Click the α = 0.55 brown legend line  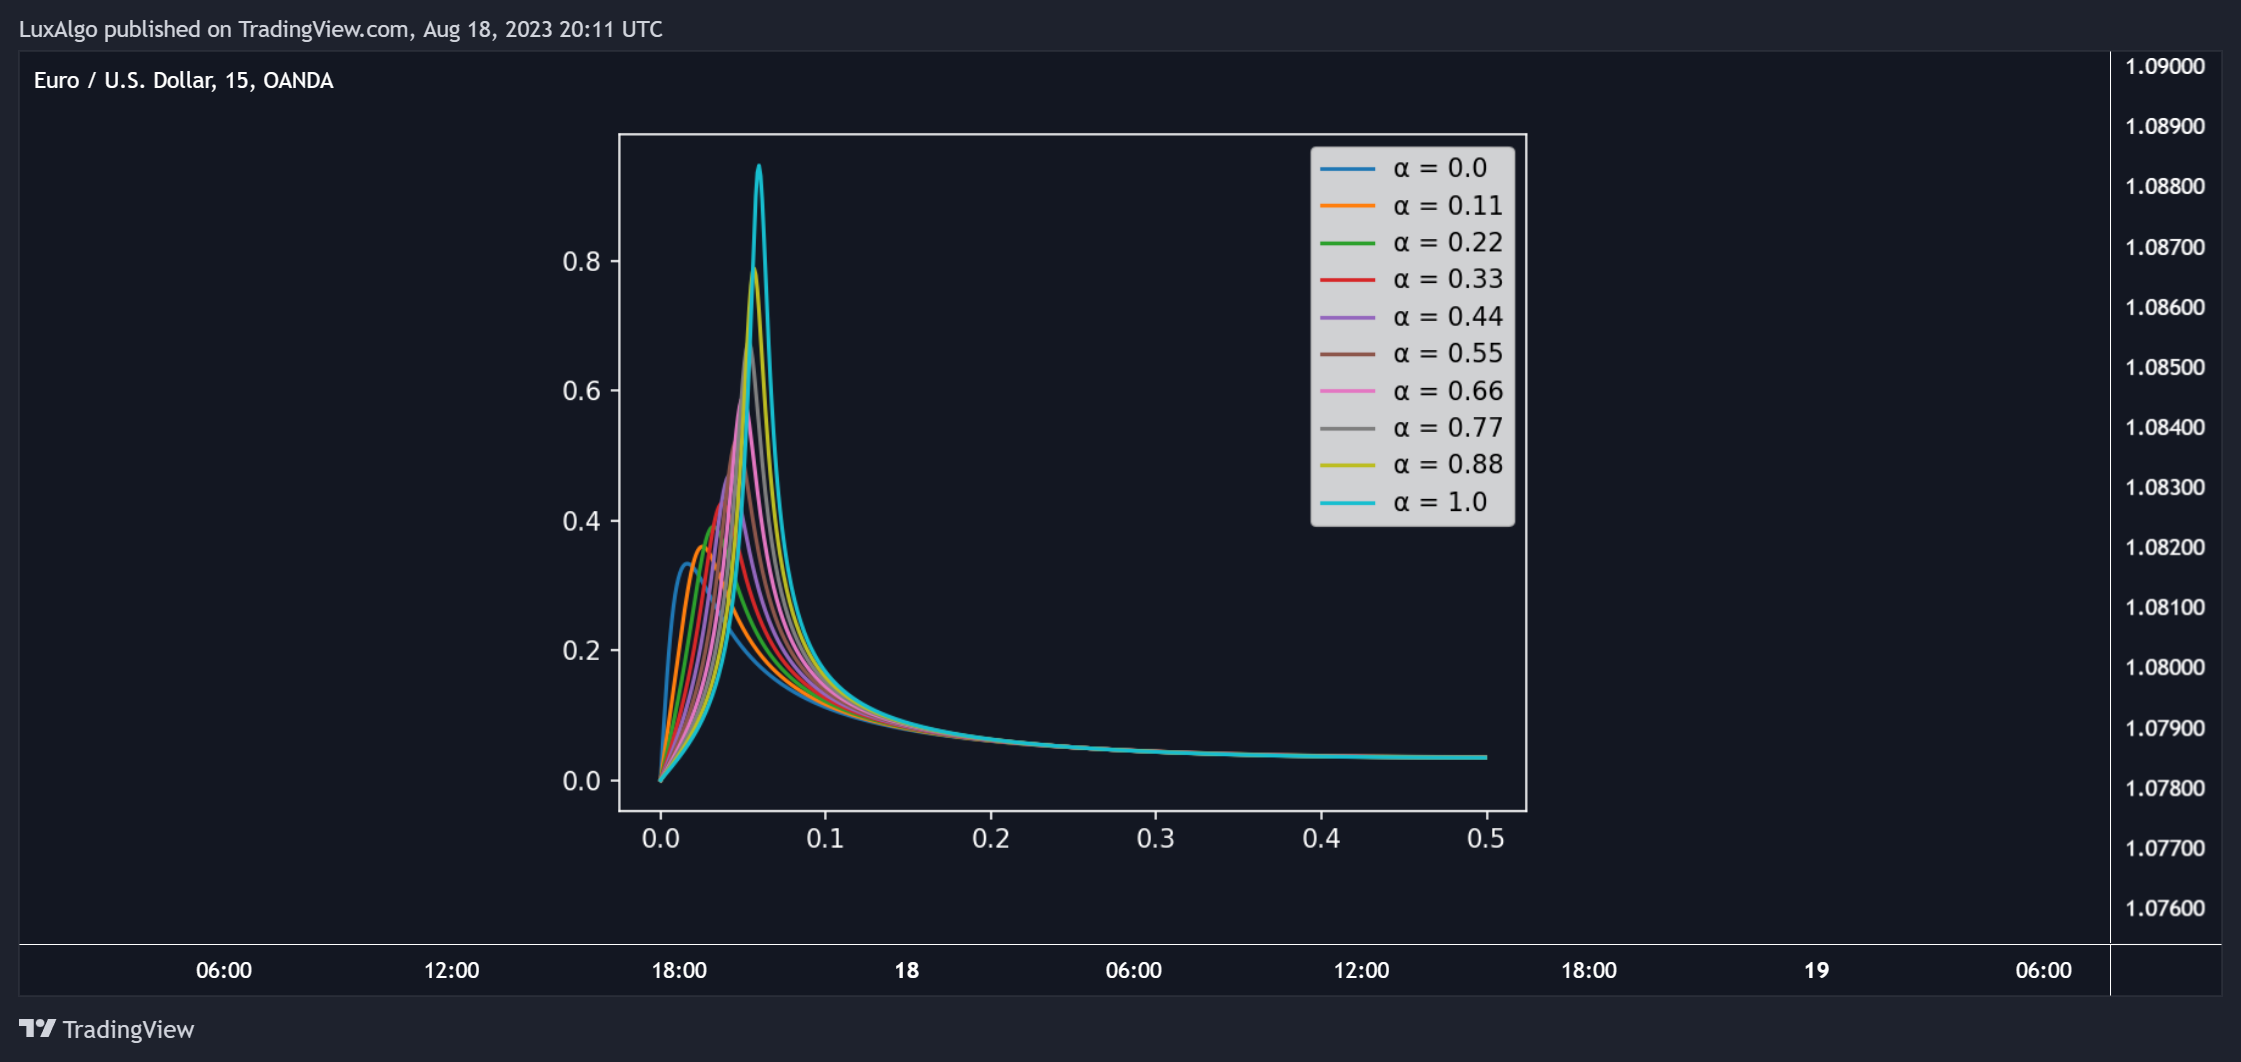tap(1347, 354)
